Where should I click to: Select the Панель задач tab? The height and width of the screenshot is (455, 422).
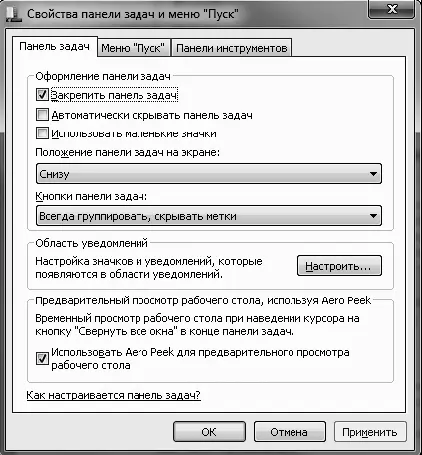point(55,46)
